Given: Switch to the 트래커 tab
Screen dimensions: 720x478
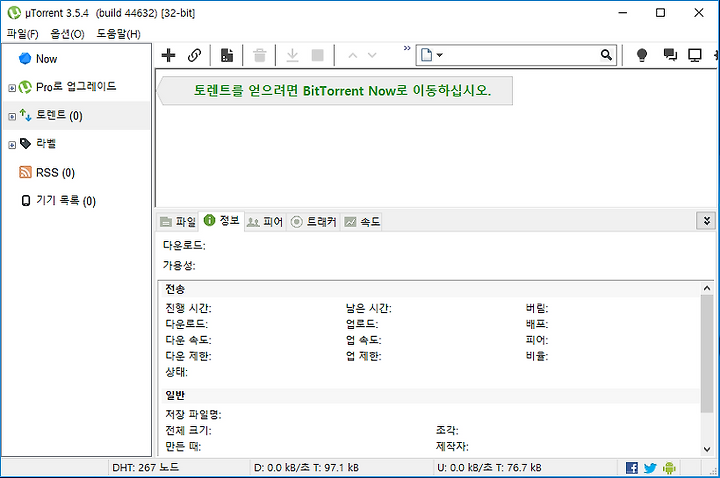Looking at the screenshot, I should (314, 222).
